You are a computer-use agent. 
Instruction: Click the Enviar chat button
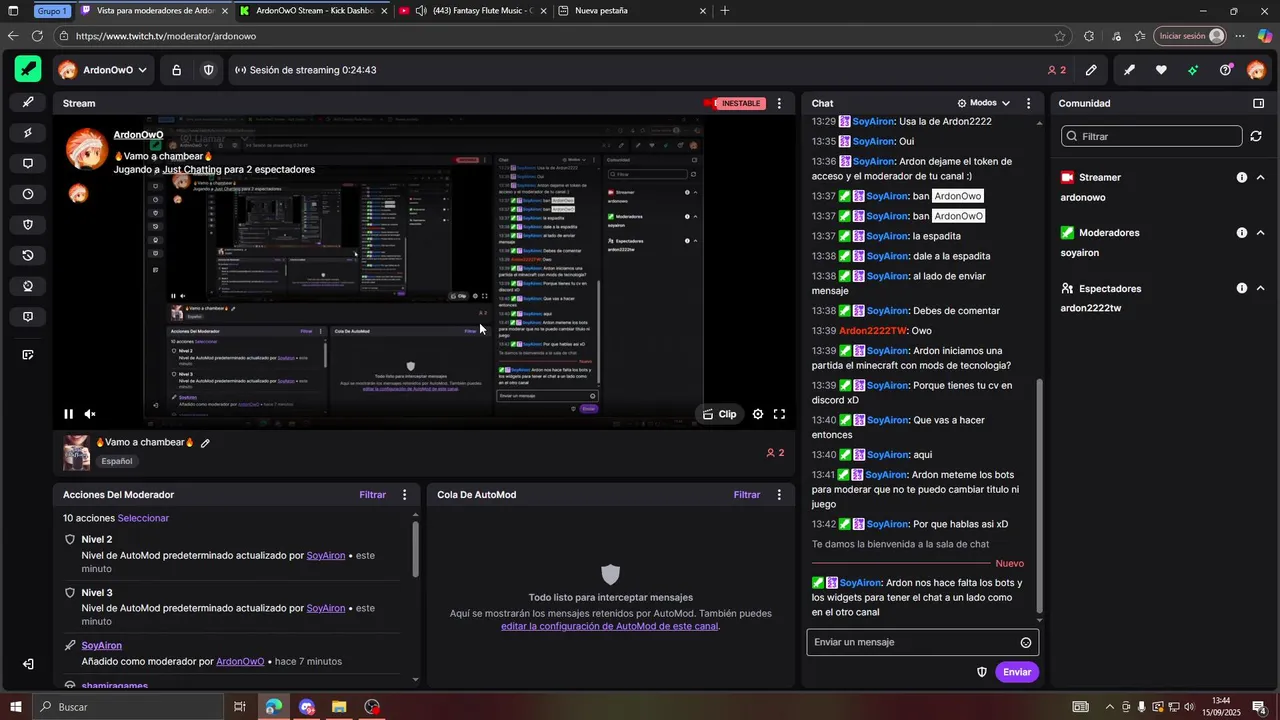pyautogui.click(x=1017, y=672)
